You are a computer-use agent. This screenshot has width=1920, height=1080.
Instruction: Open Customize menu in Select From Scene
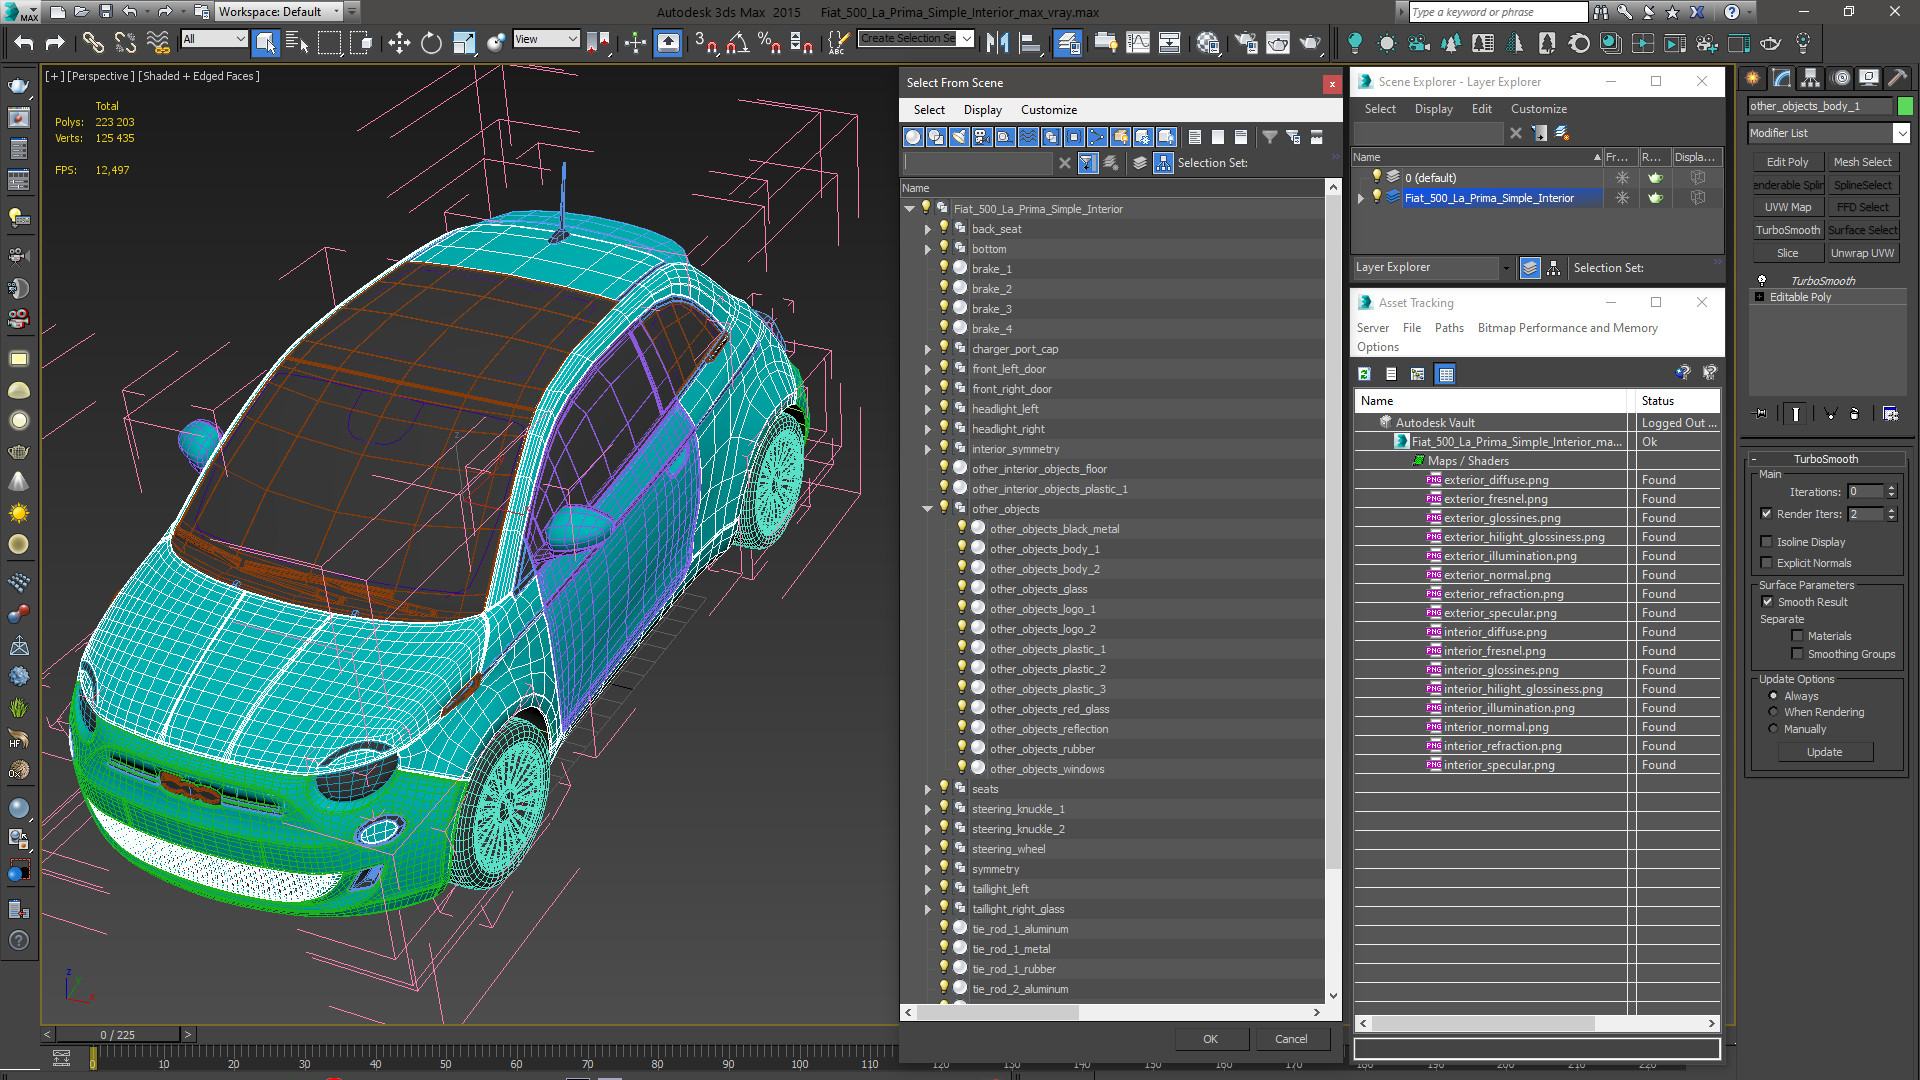coord(1048,110)
